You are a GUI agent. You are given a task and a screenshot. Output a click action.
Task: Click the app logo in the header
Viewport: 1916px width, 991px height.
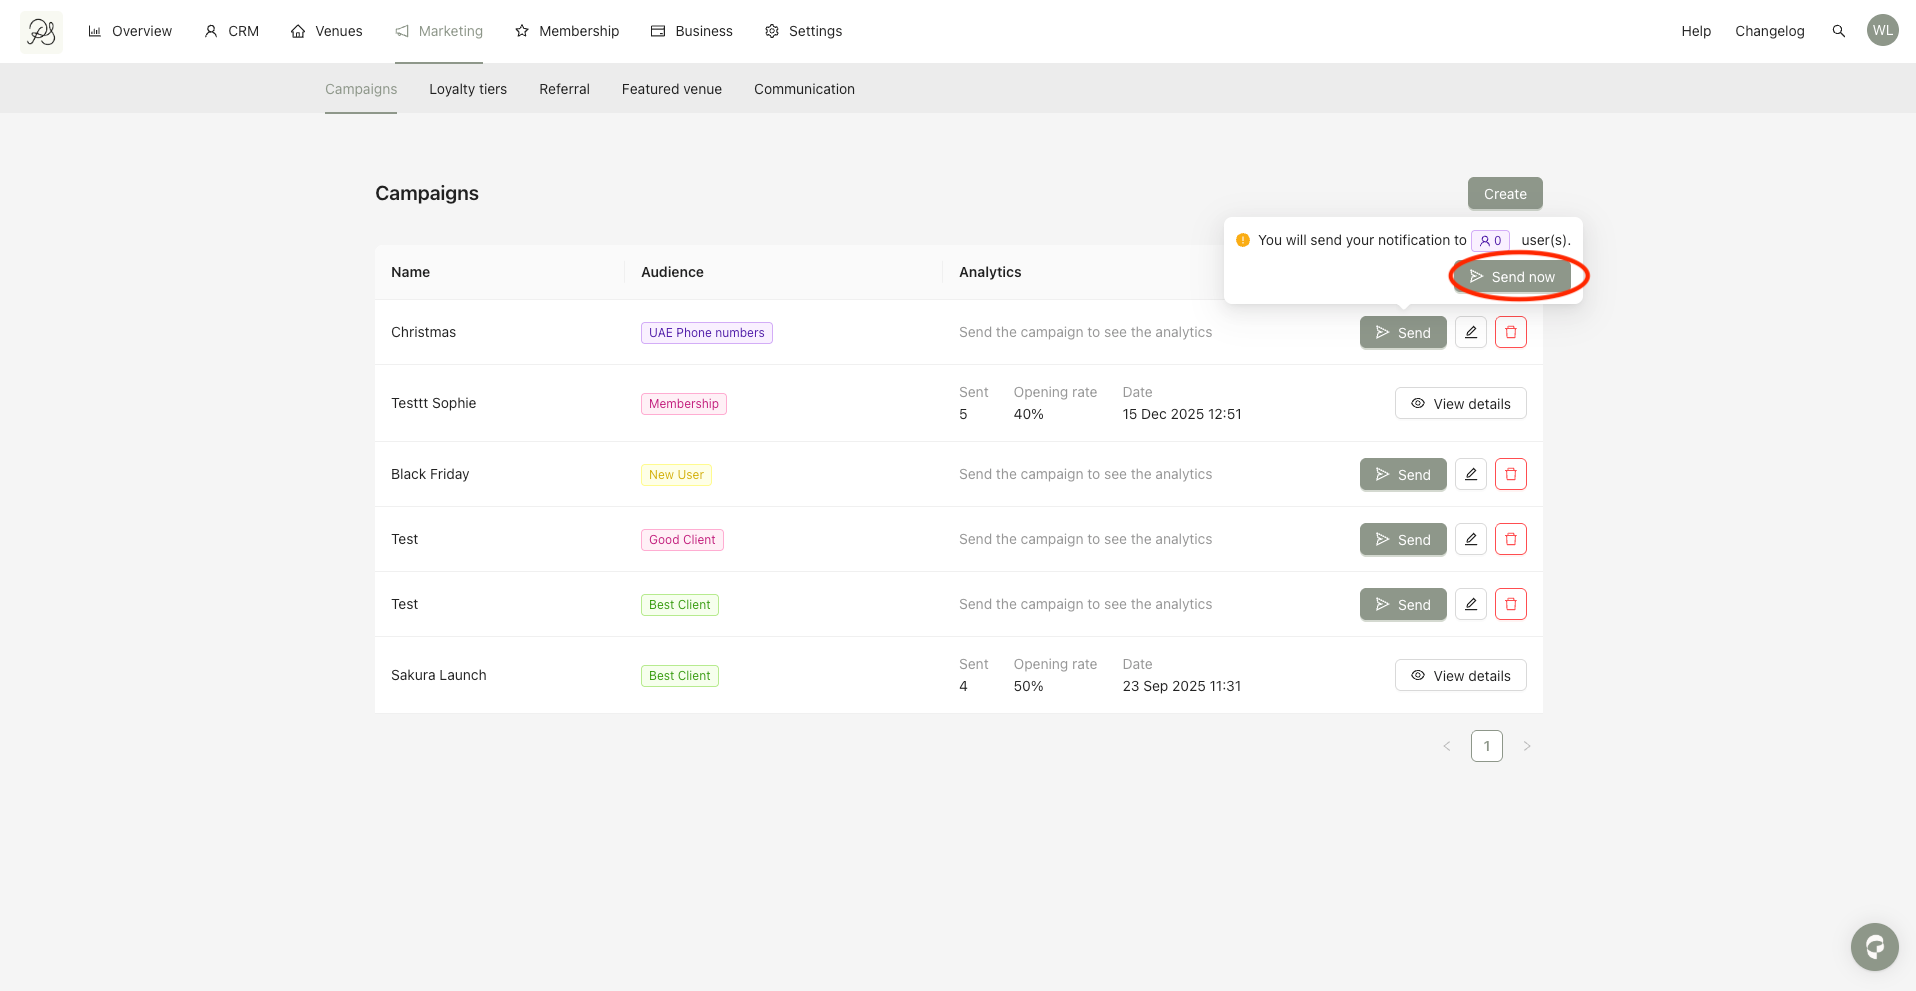click(41, 32)
